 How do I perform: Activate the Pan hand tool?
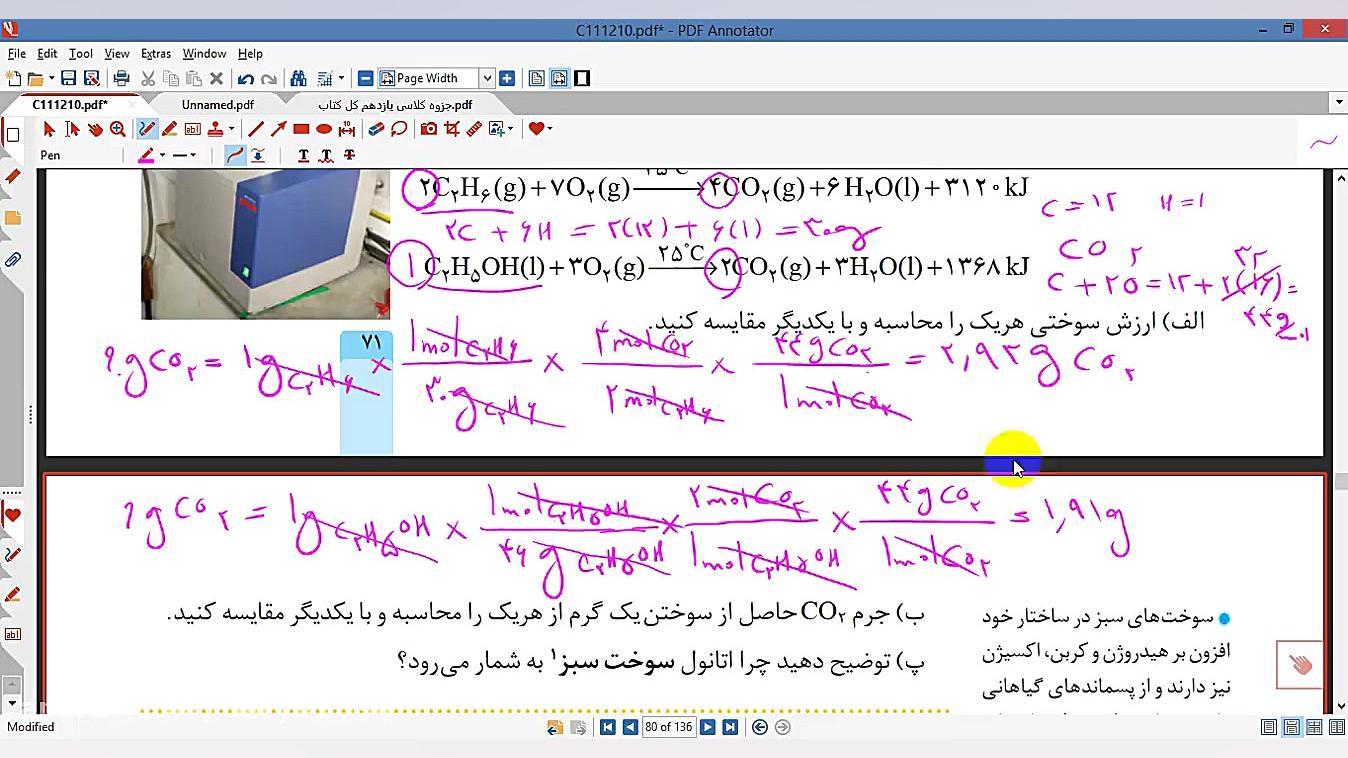point(95,129)
